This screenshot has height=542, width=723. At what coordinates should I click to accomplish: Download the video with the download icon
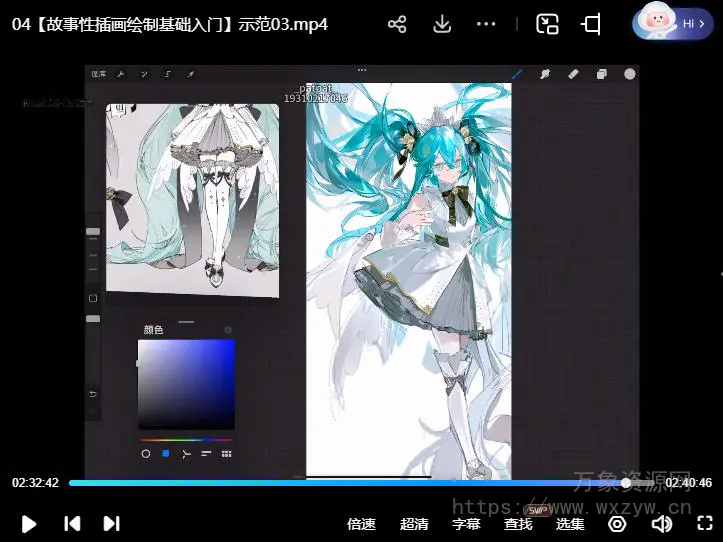442,25
